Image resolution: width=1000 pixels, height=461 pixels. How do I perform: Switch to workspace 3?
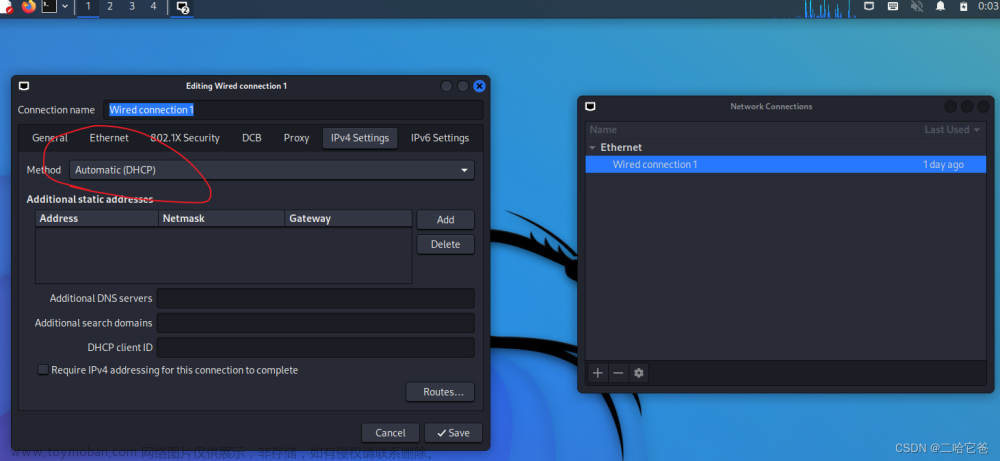coord(131,6)
